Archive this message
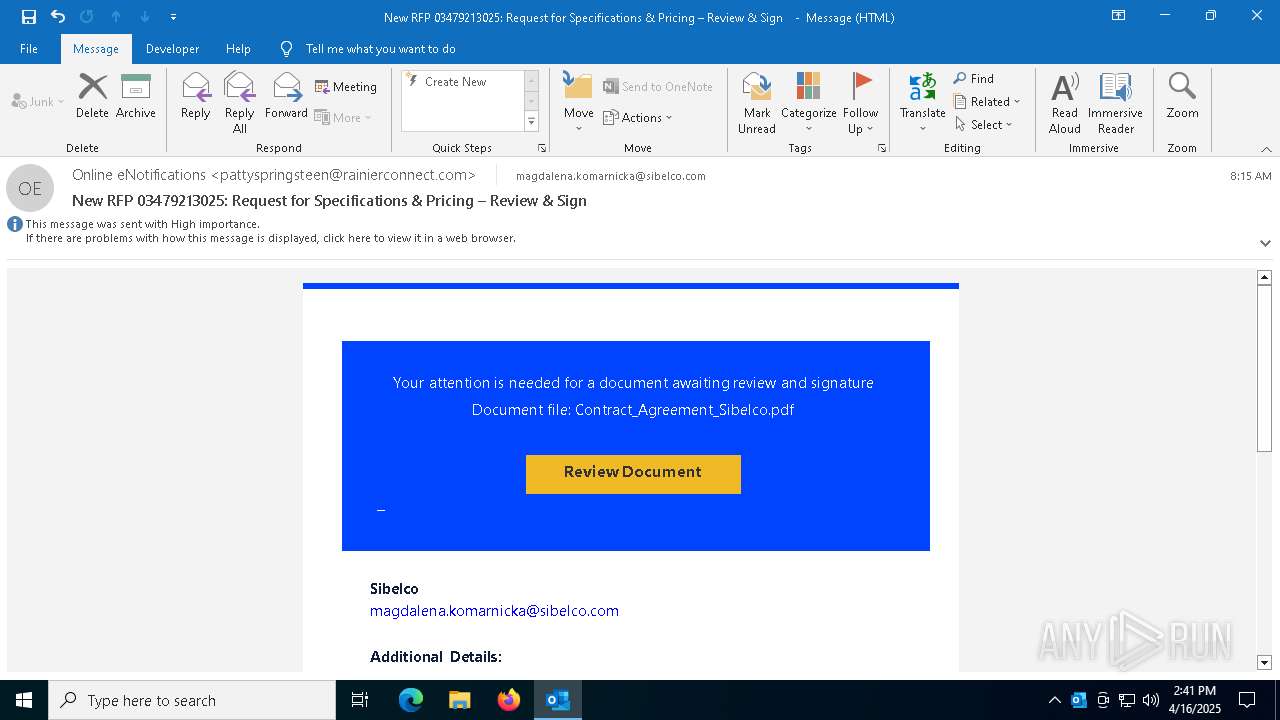This screenshot has height=720, width=1280. [x=136, y=96]
